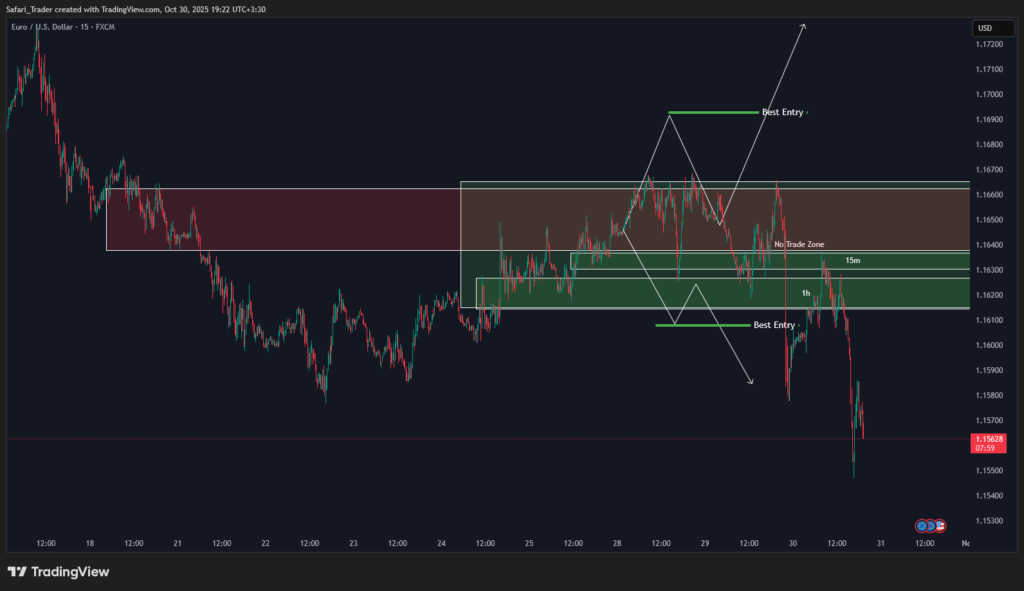Image resolution: width=1024 pixels, height=591 pixels.
Task: Click the No Trade Zone label
Action: (800, 244)
